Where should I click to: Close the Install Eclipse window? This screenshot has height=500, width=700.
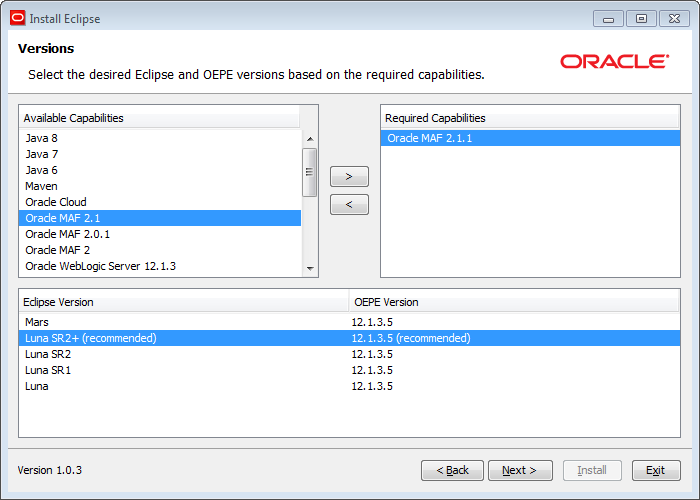675,19
